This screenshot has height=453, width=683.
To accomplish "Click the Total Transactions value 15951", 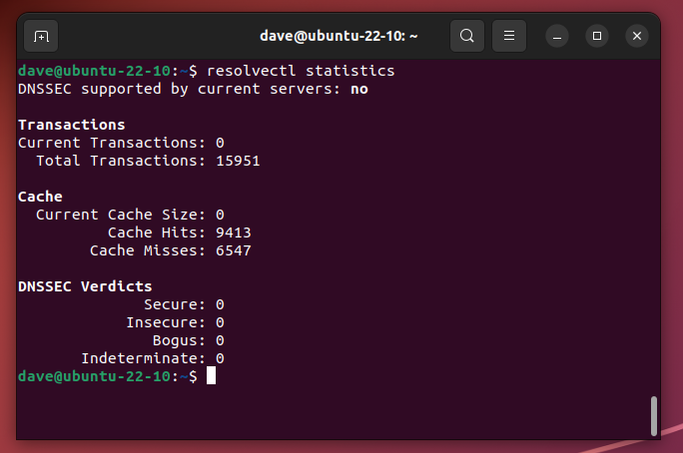I will (238, 161).
